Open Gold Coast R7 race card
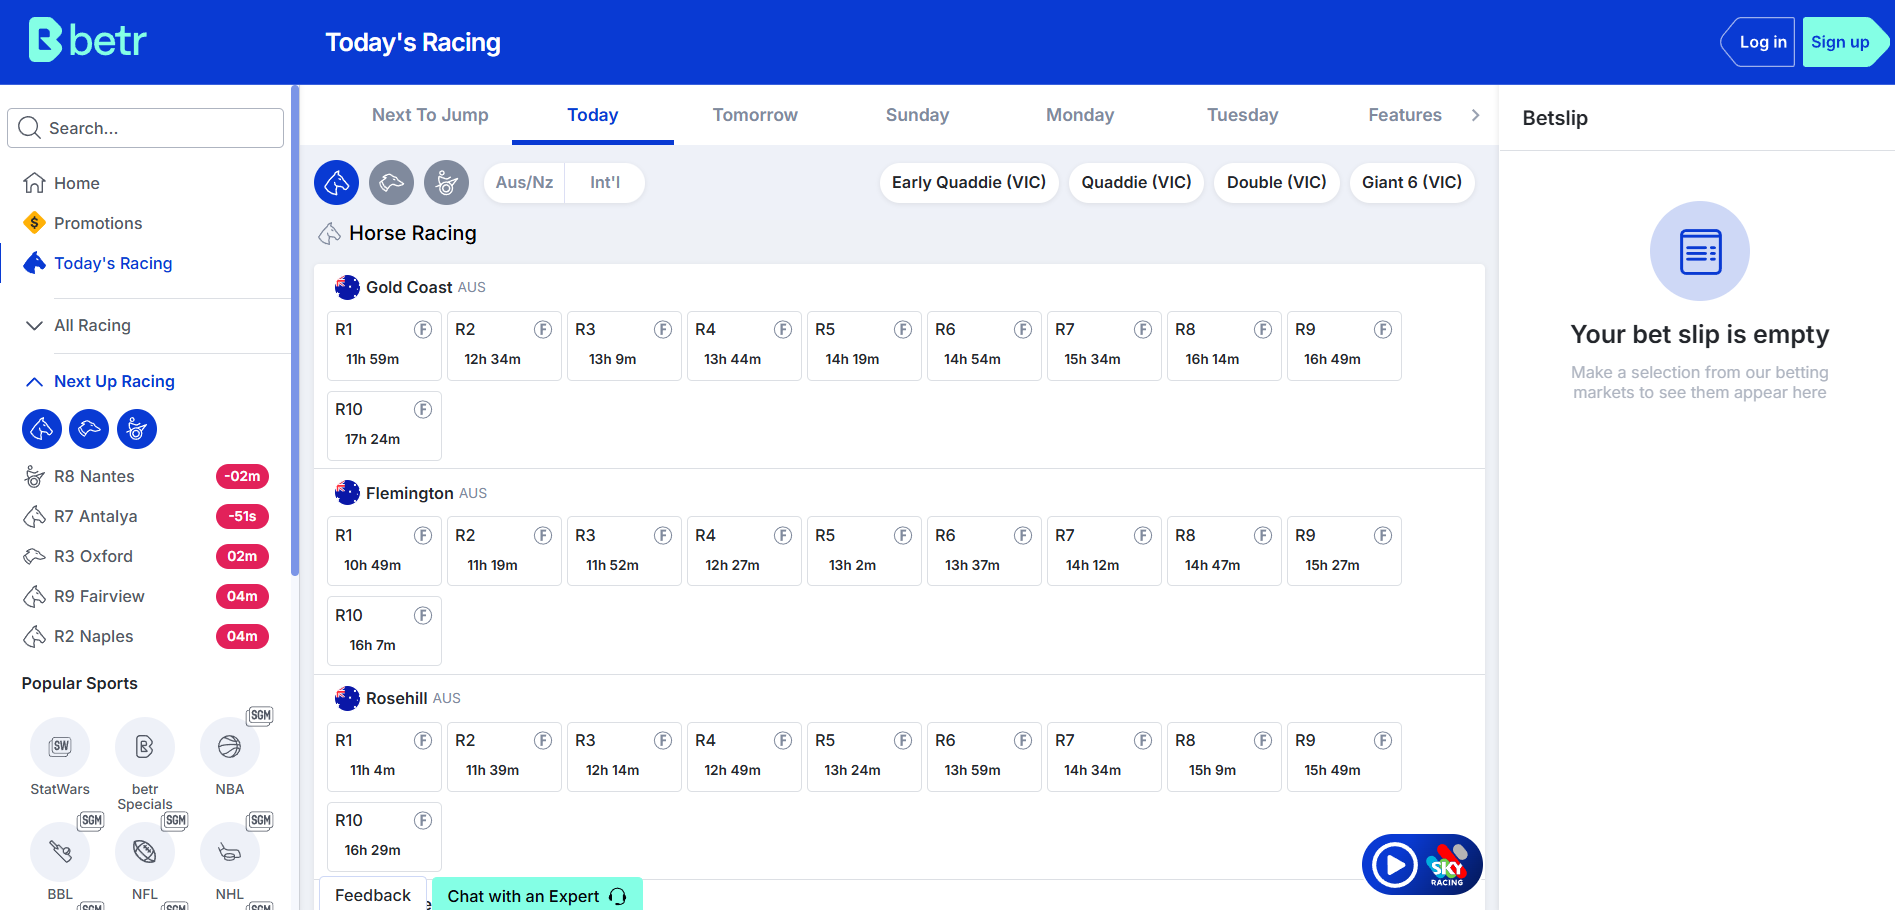Image resolution: width=1895 pixels, height=910 pixels. tap(1104, 346)
